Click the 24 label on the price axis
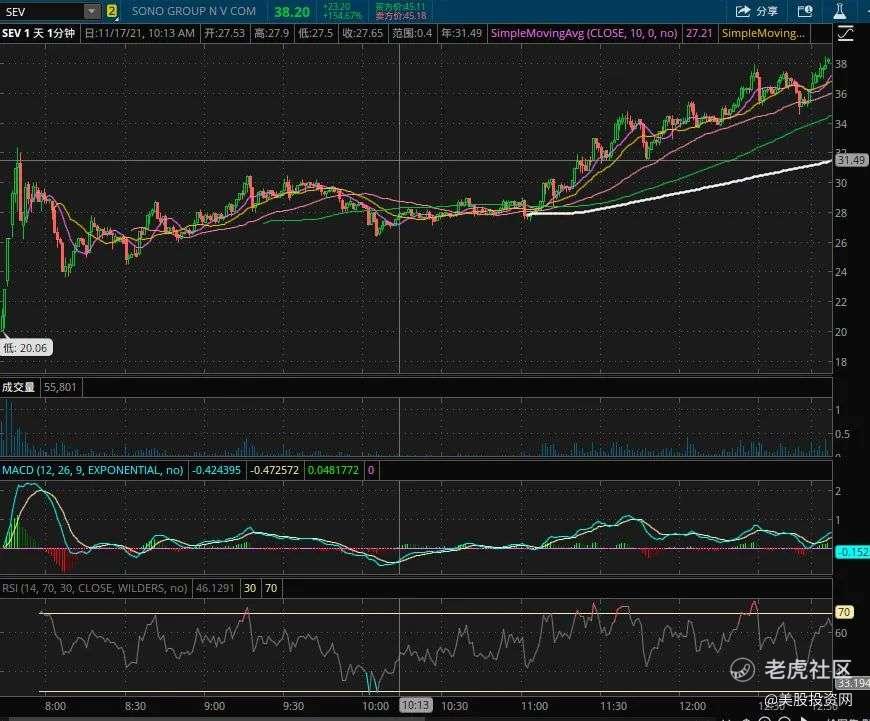The height and width of the screenshot is (721, 870). click(842, 272)
